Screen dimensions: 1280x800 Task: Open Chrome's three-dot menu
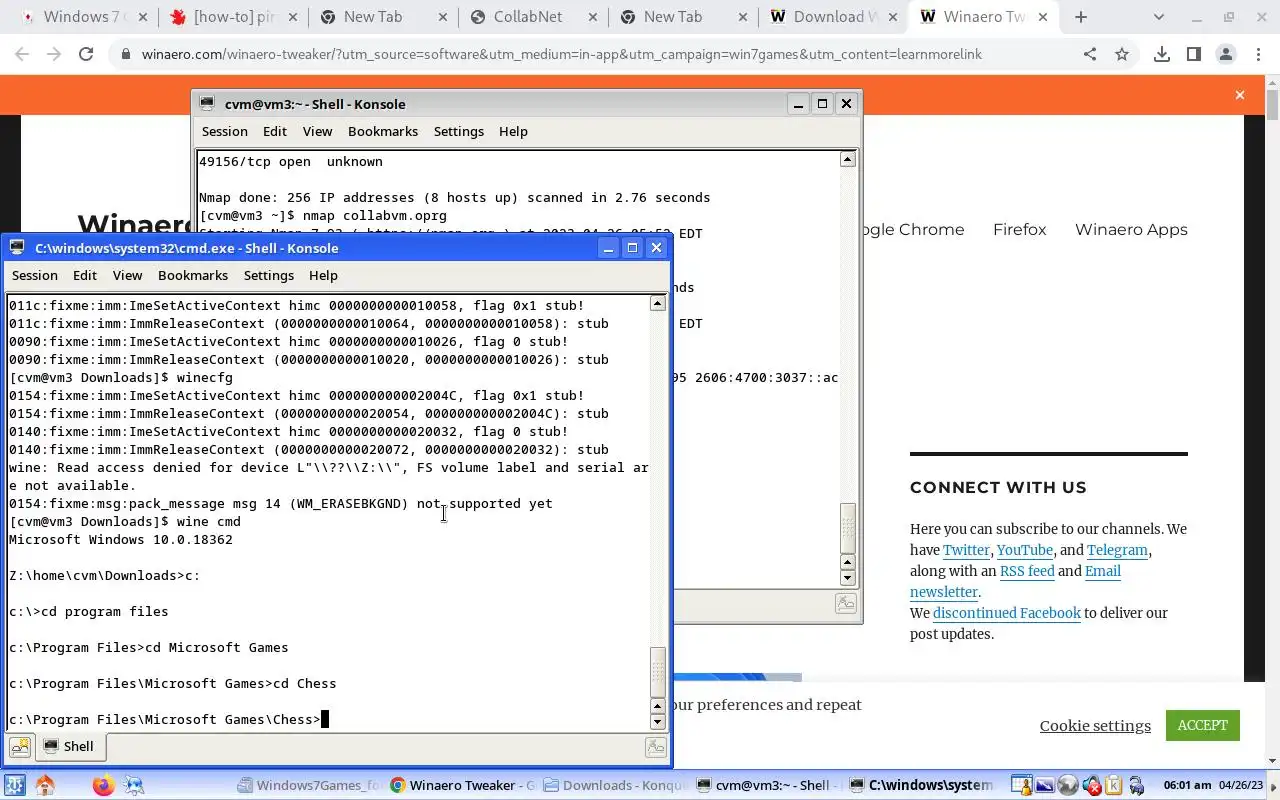(x=1257, y=54)
